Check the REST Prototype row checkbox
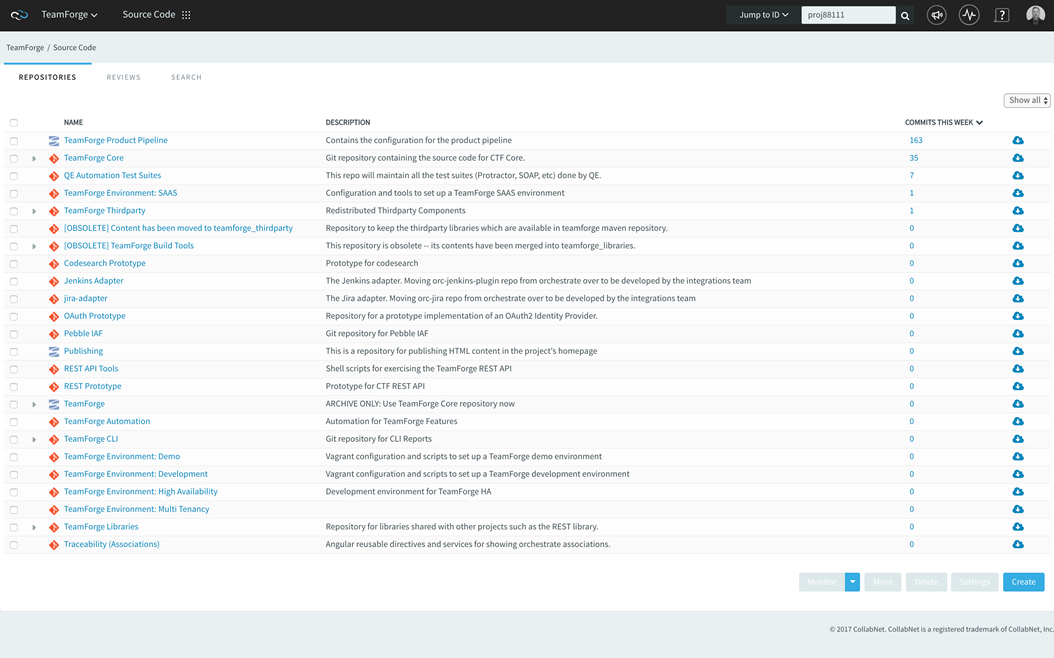 pos(13,386)
